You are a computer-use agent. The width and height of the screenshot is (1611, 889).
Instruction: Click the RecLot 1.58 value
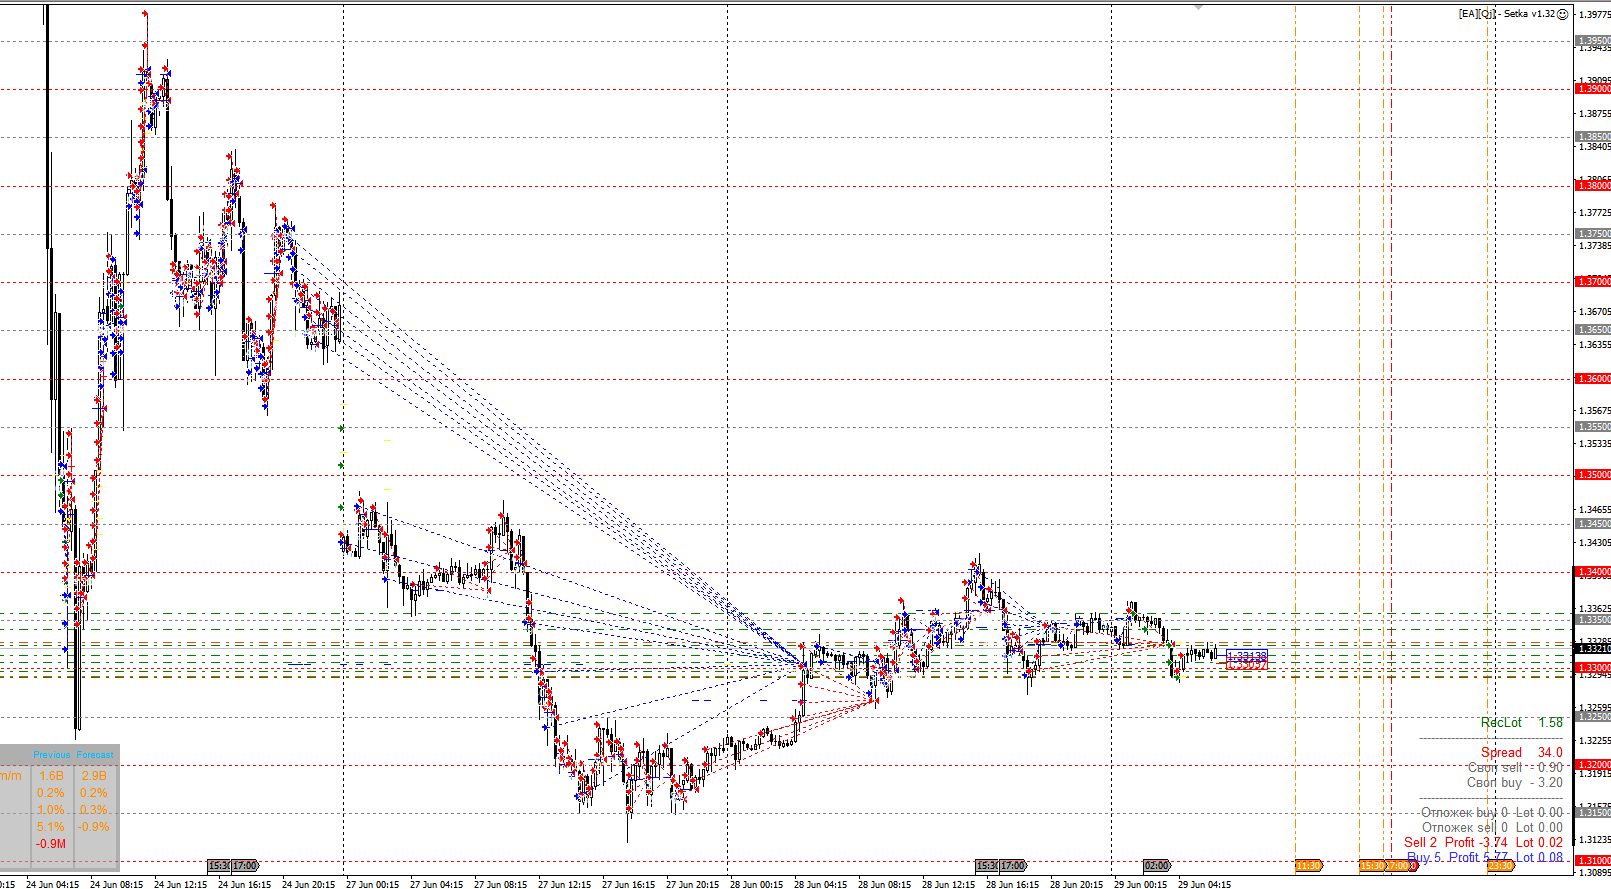[x=1521, y=722]
